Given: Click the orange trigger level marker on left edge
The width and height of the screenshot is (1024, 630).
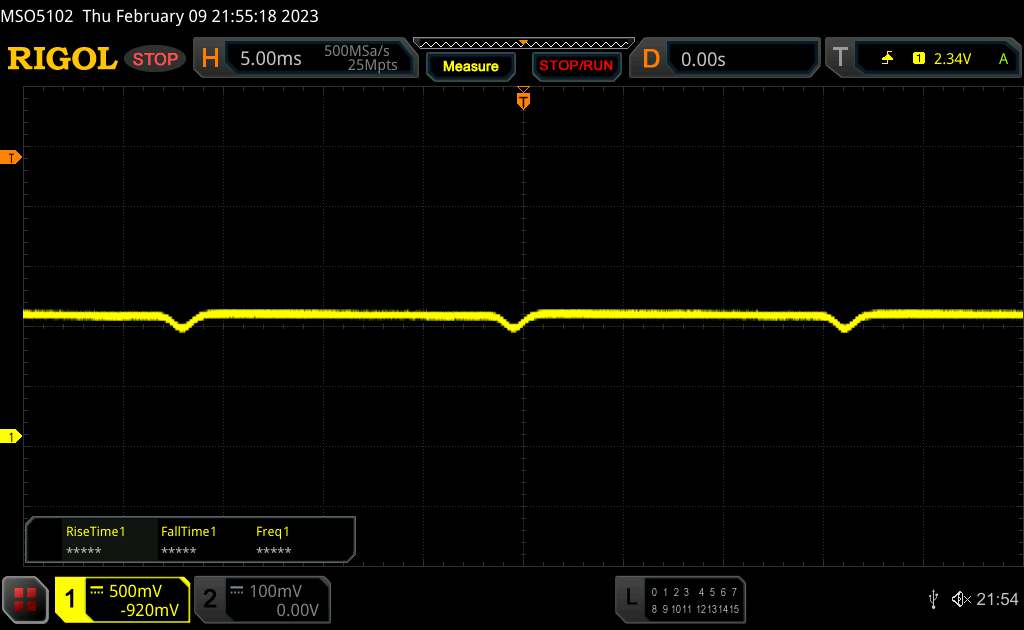Looking at the screenshot, I should coord(10,157).
